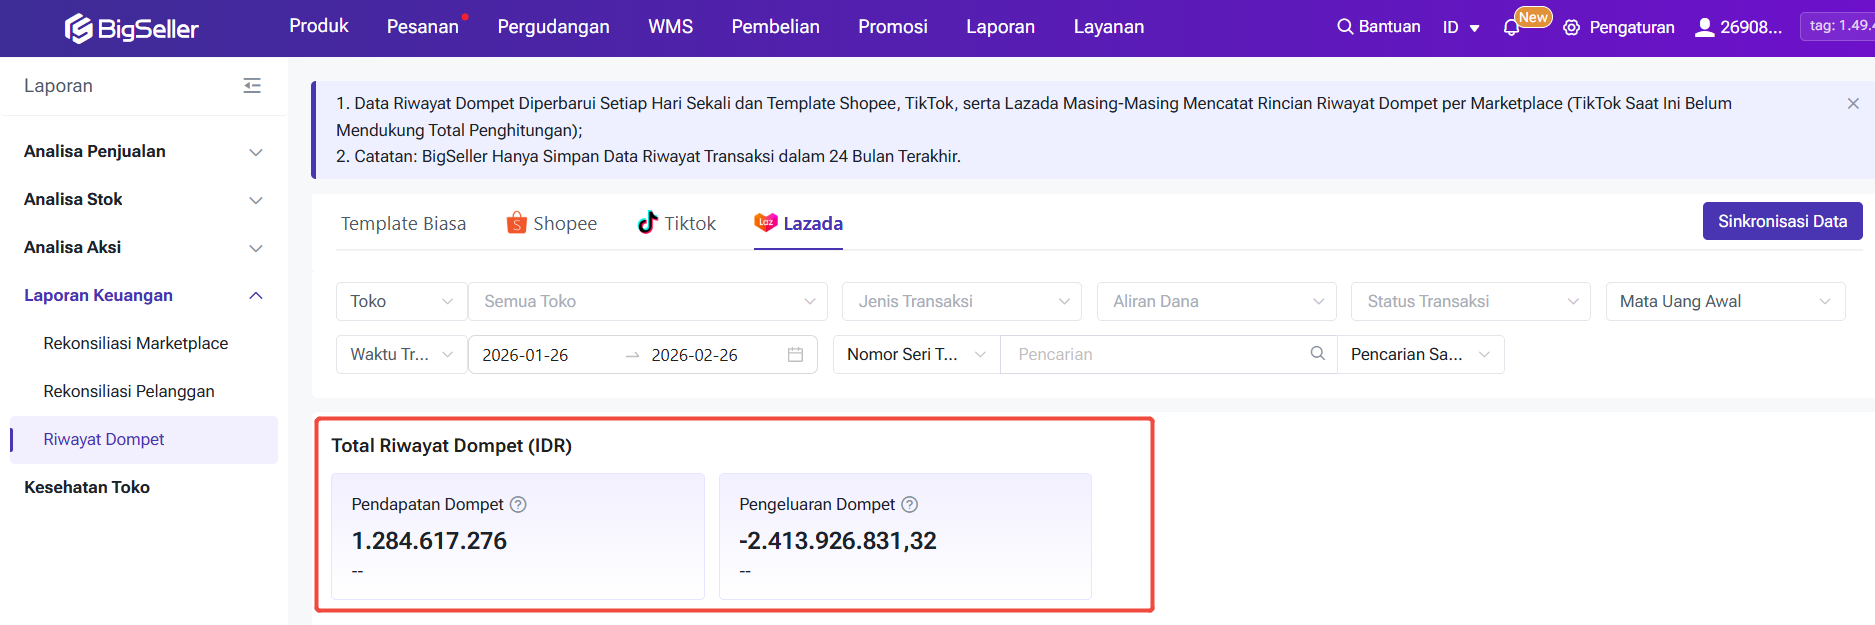Click the search magnifier icon in Pencarian
1875x625 pixels.
(1317, 354)
